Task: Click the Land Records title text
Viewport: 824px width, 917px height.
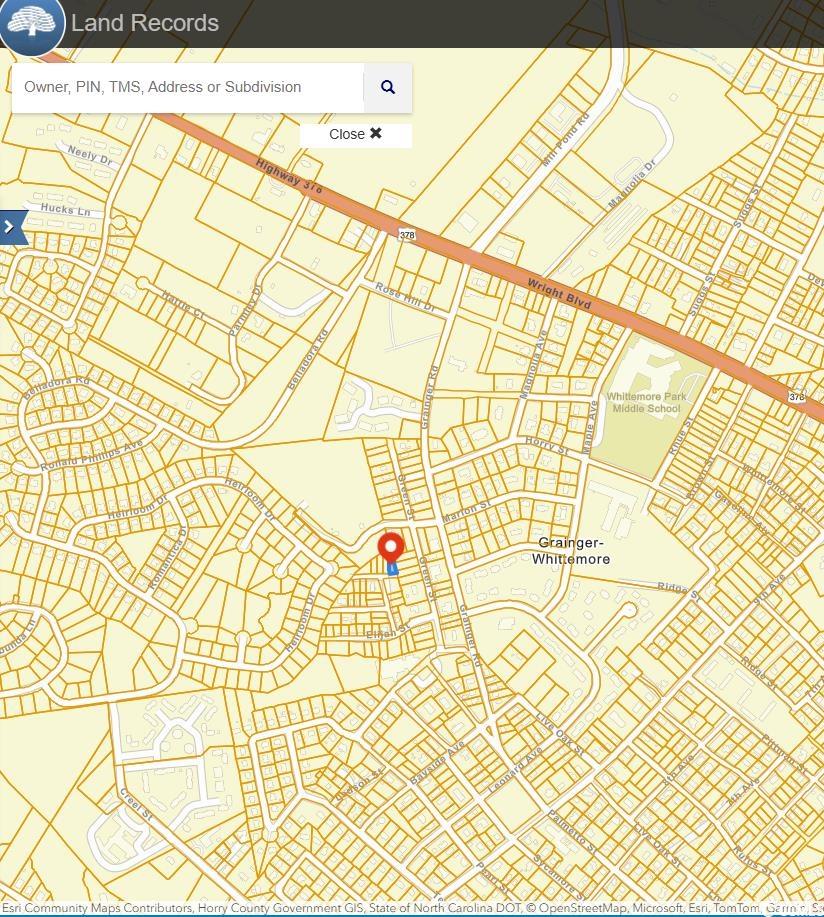Action: click(x=145, y=23)
